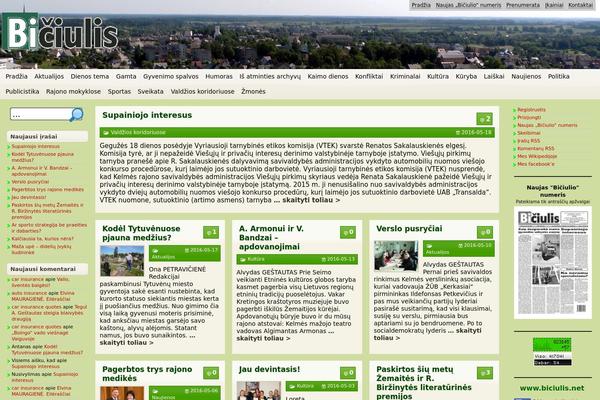
Task: Go to the Aktualijos category
Action: click(49, 77)
